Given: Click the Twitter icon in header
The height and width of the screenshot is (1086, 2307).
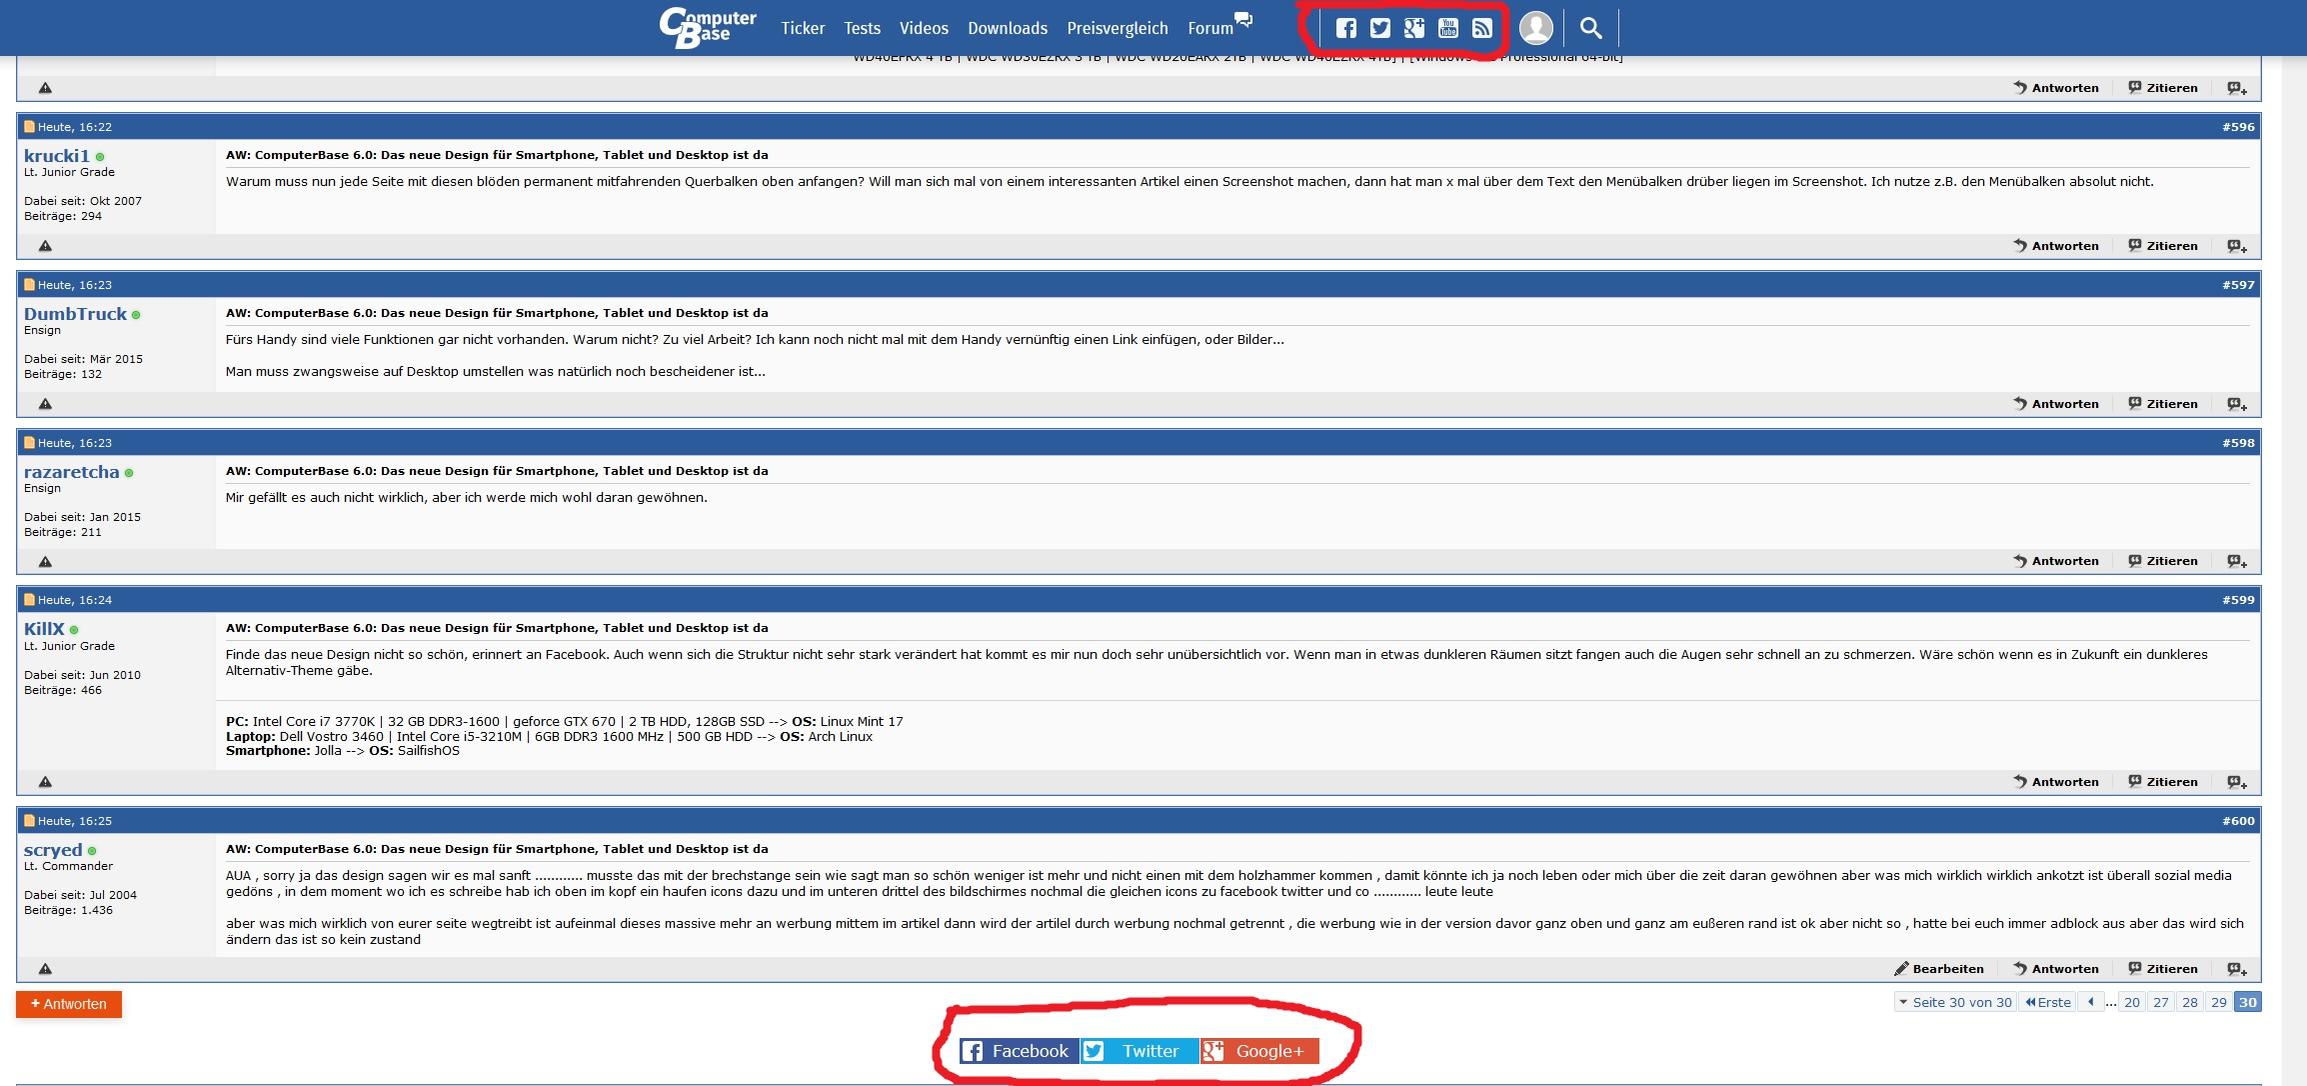Looking at the screenshot, I should coord(1380,28).
